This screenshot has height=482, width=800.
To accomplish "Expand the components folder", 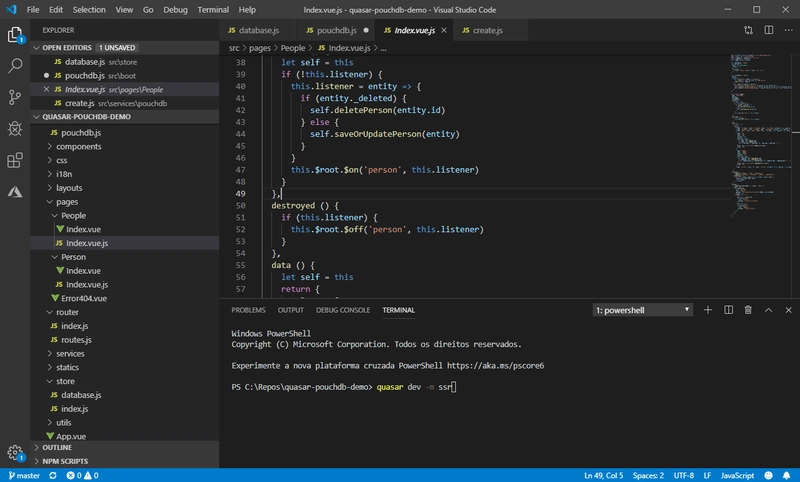I will (78, 146).
